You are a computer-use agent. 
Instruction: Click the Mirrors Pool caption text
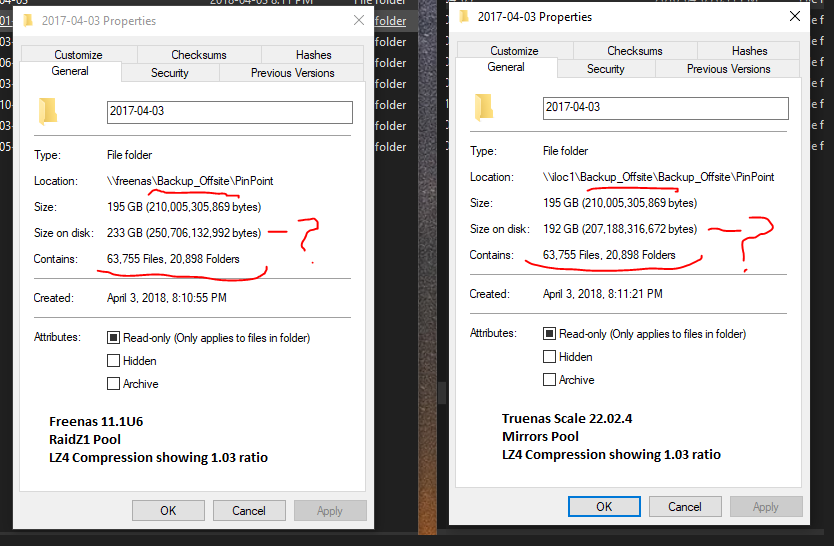tap(540, 436)
